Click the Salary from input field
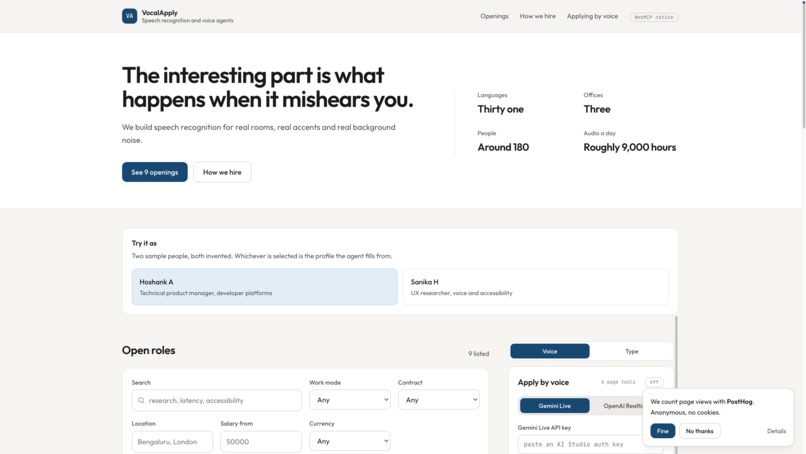The image size is (806, 454). pyautogui.click(x=261, y=442)
